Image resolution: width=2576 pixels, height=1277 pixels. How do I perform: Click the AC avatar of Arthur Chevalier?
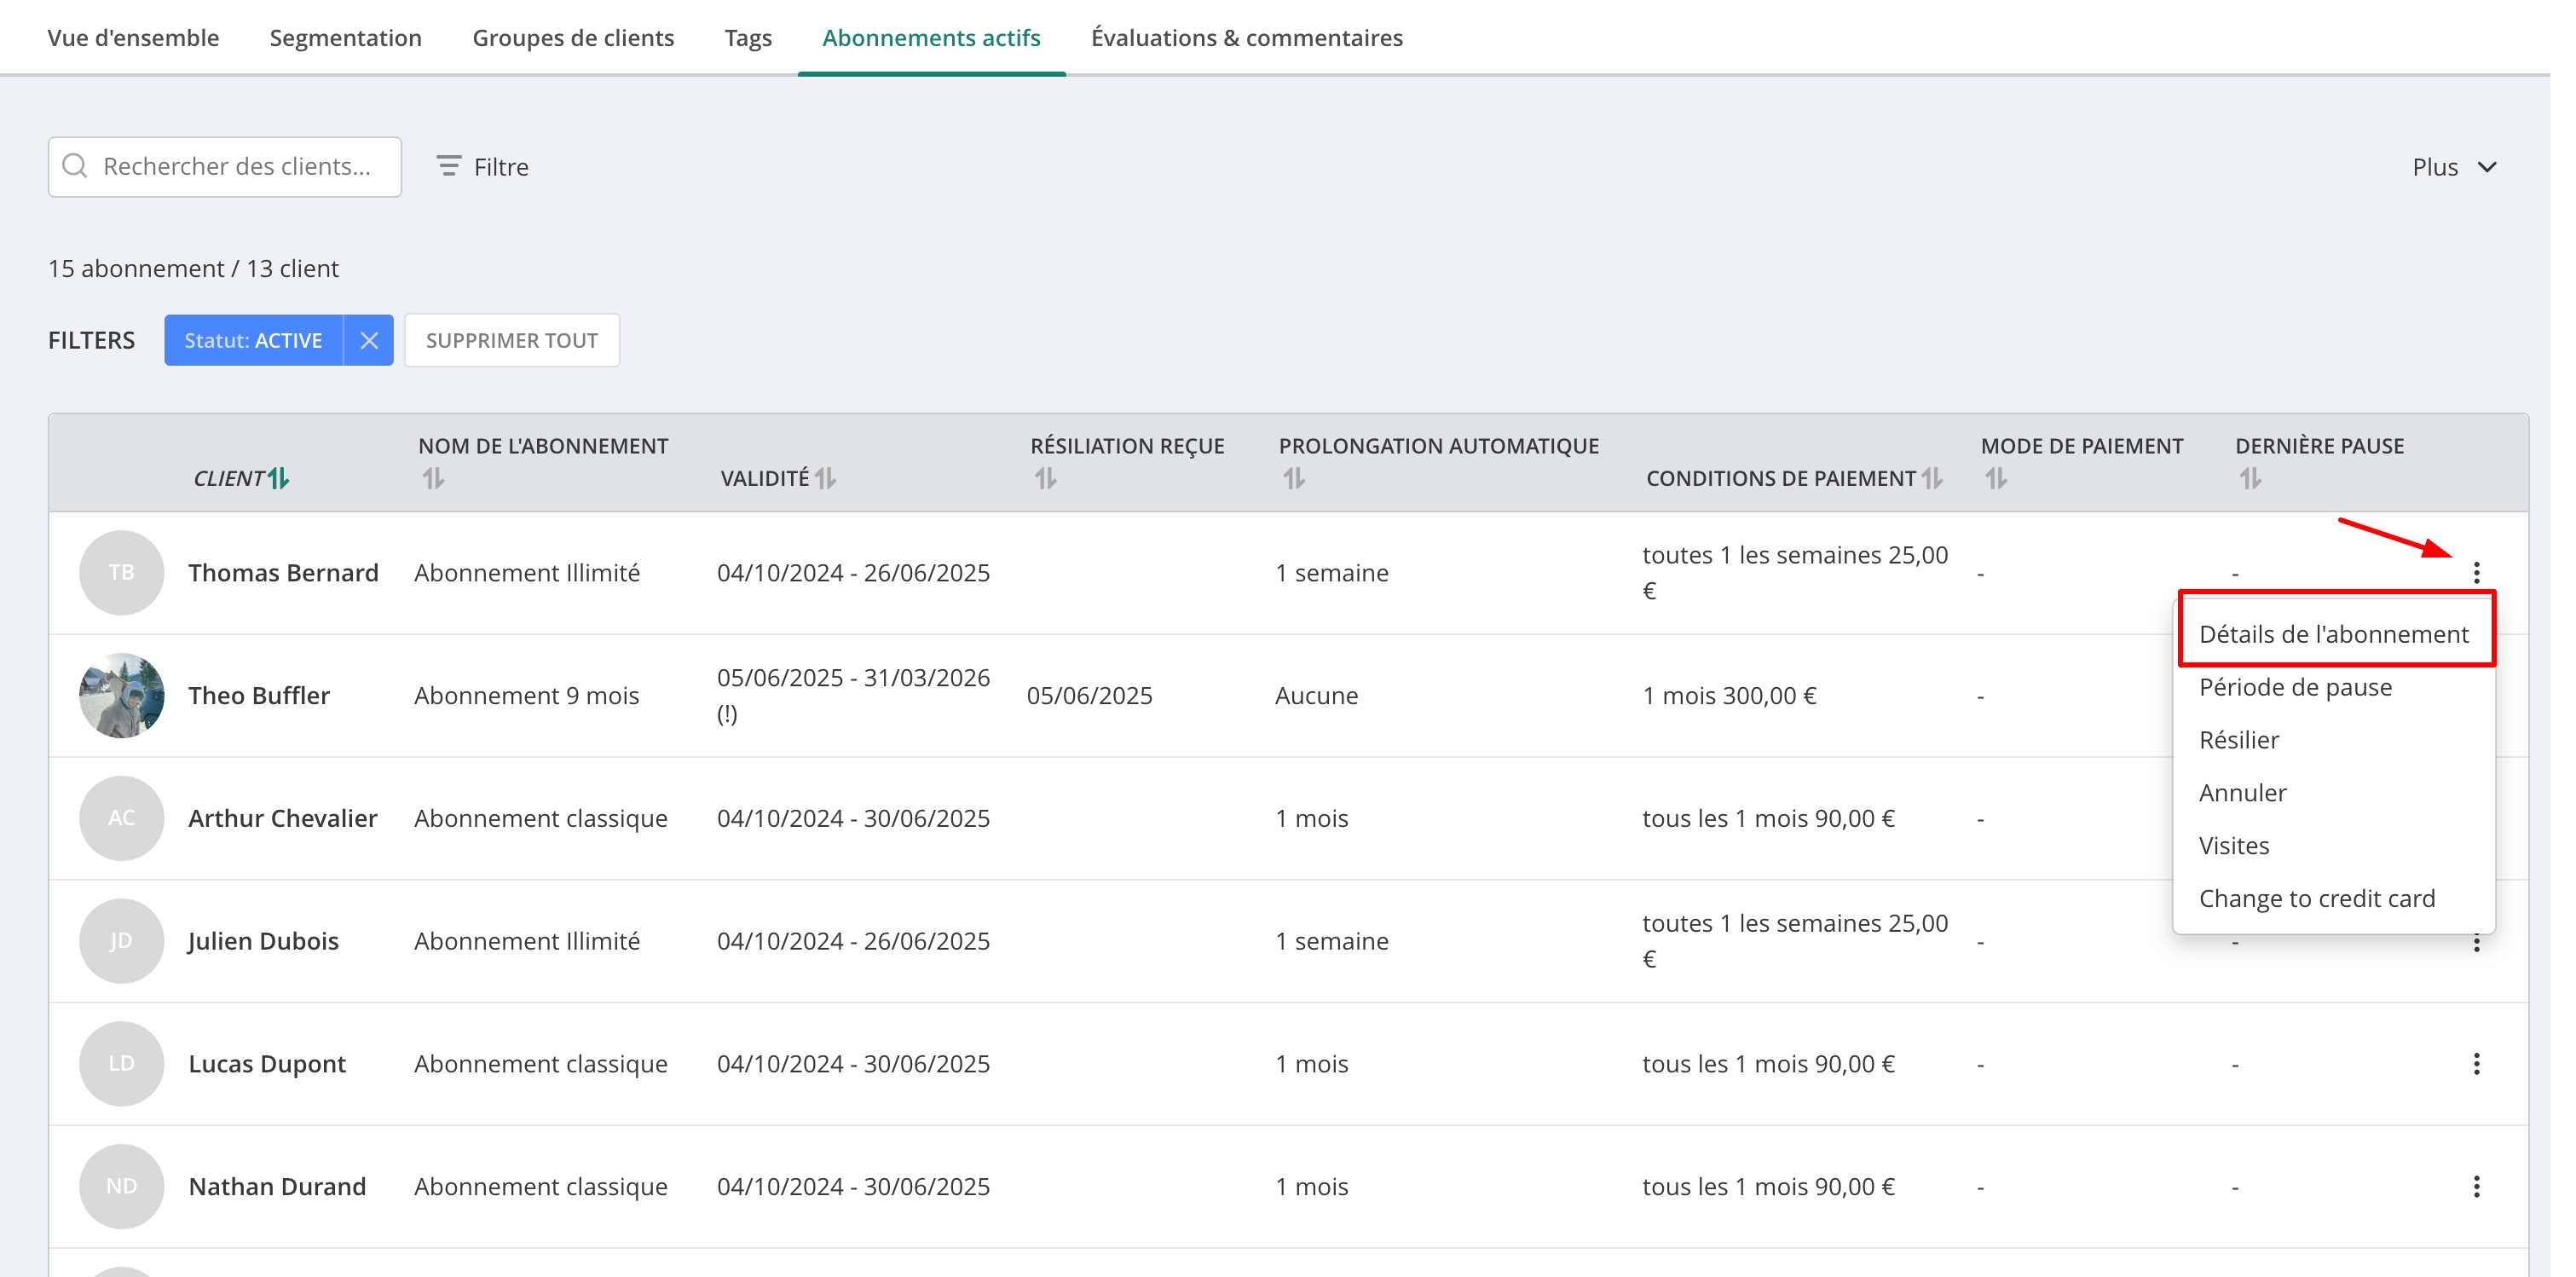tap(121, 819)
